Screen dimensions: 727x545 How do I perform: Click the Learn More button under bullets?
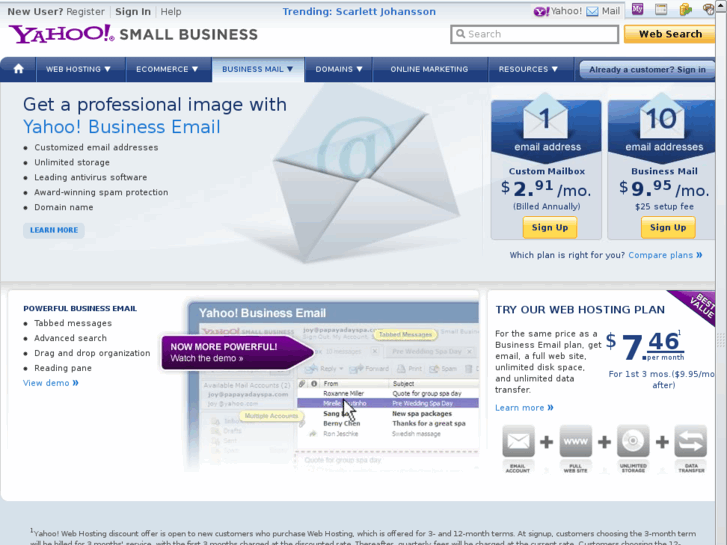tap(54, 230)
